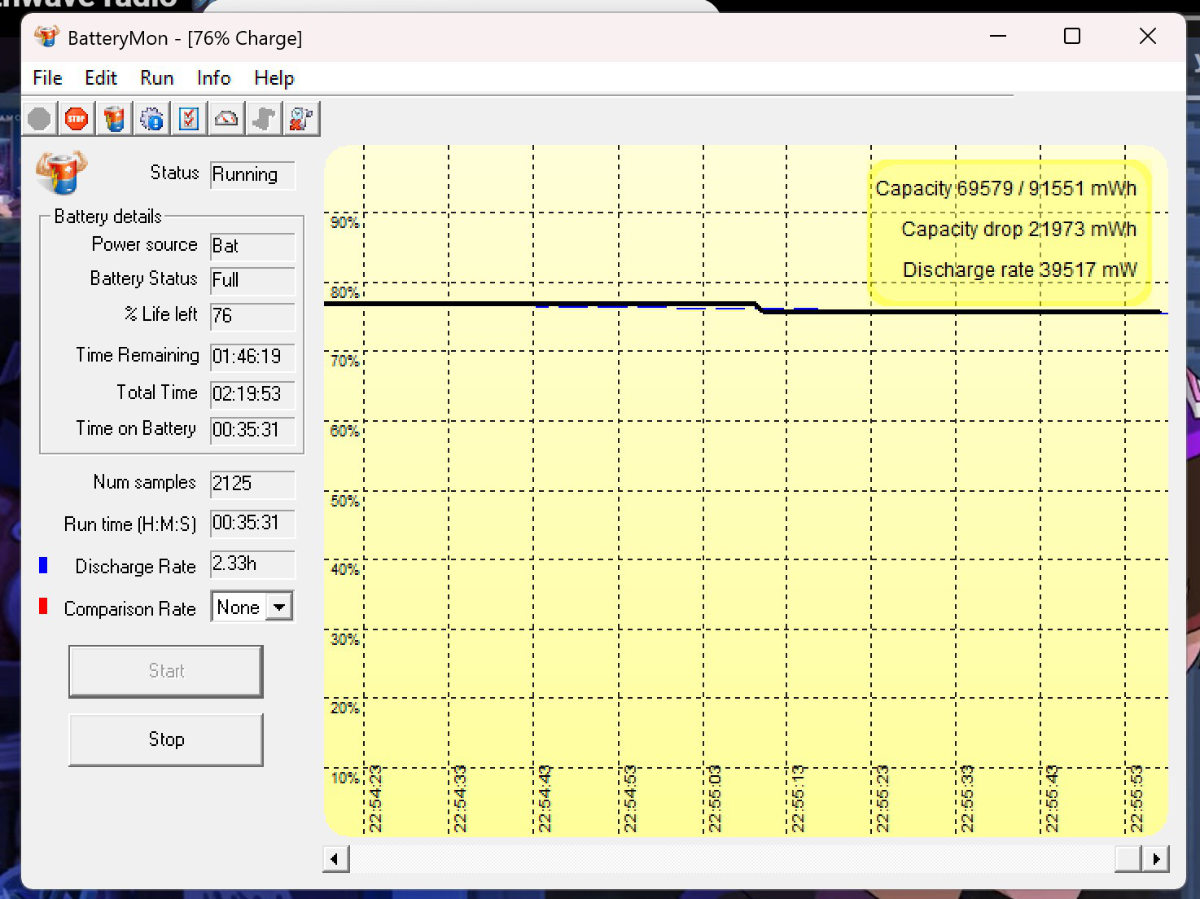Viewport: 1200px width, 899px height.
Task: Open the checklist toolbar icon
Action: tap(189, 119)
